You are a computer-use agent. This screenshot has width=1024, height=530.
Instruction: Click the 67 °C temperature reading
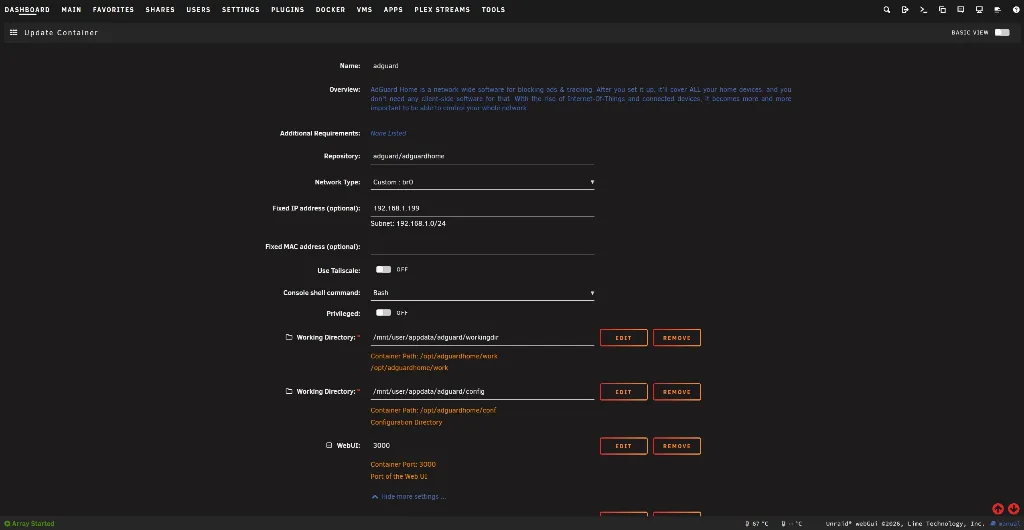[x=757, y=523]
